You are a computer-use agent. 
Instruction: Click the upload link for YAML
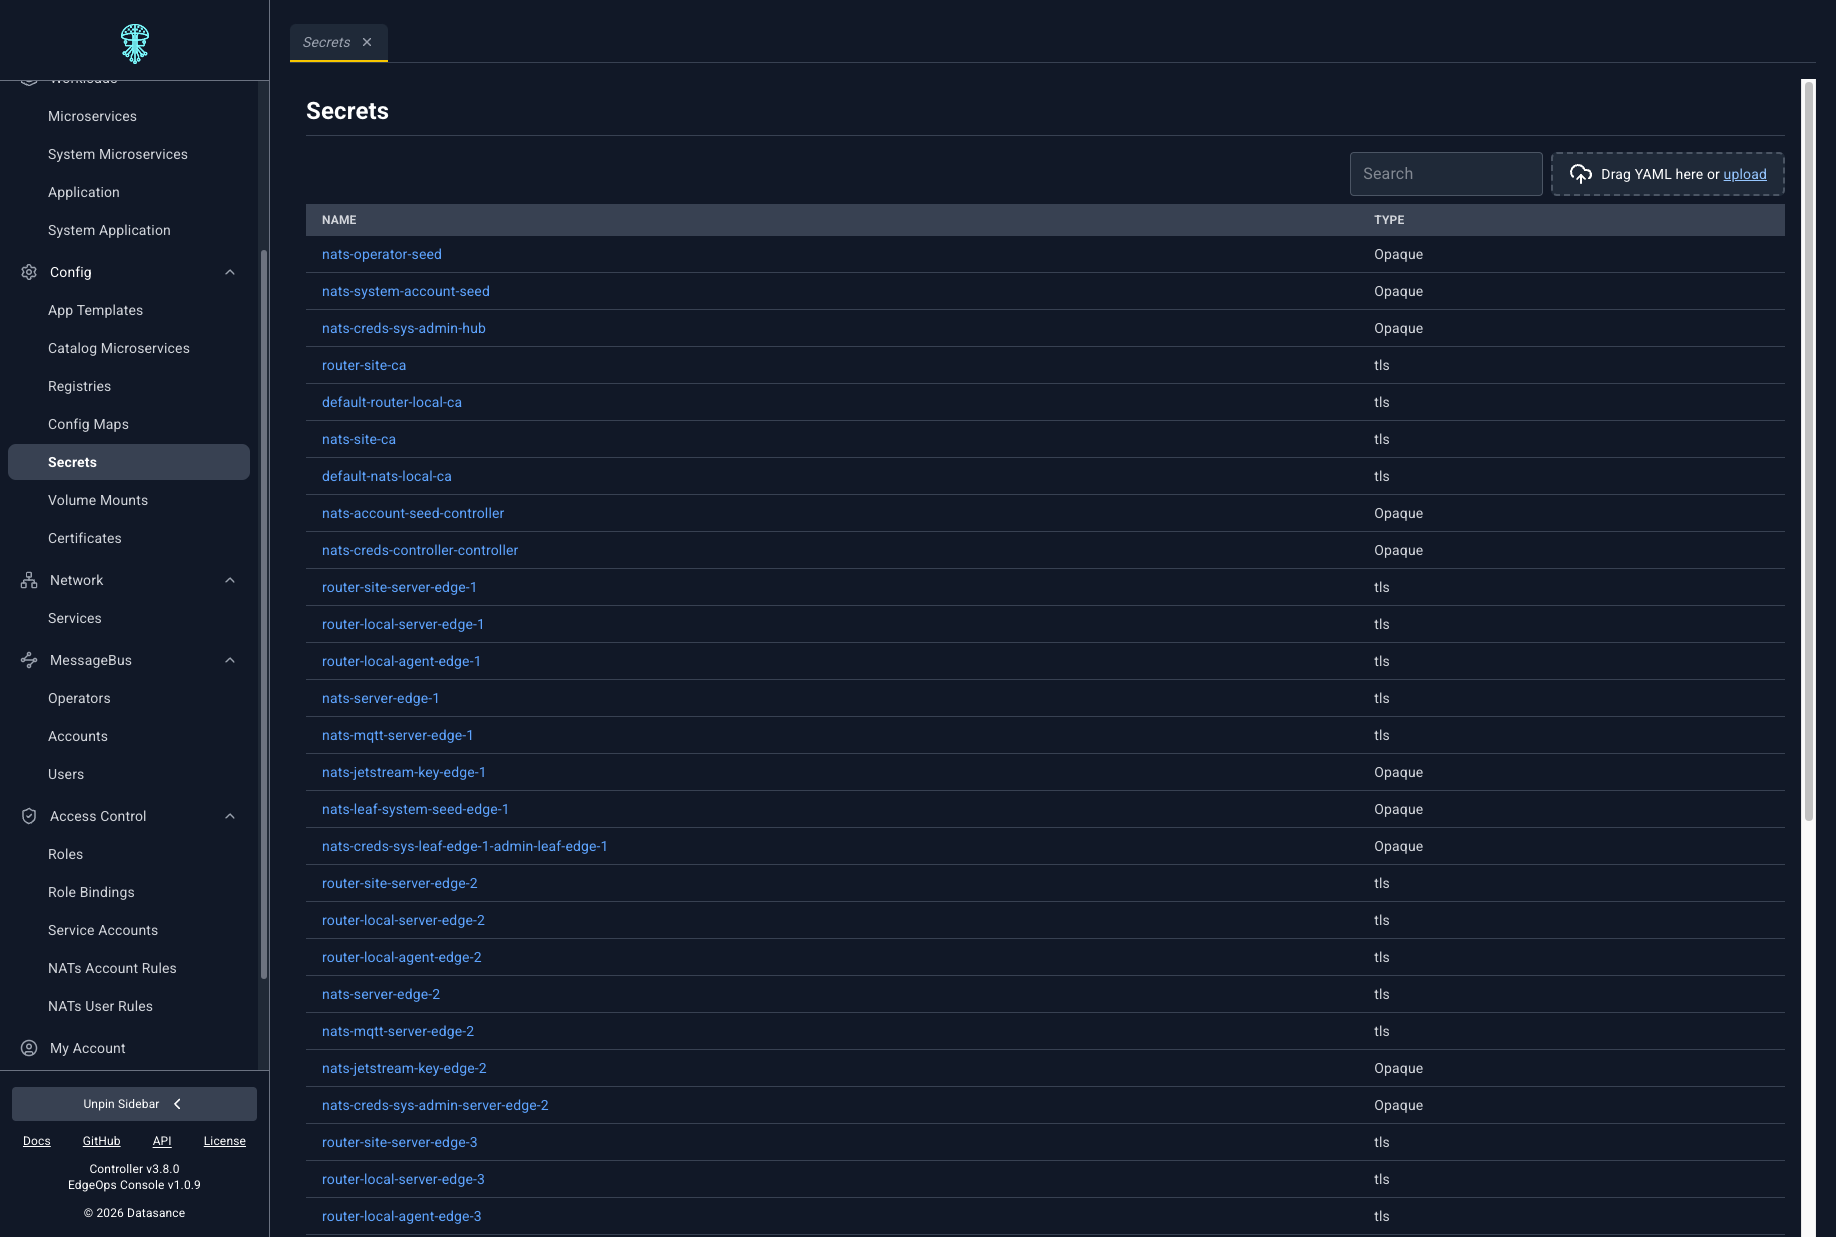[1744, 174]
